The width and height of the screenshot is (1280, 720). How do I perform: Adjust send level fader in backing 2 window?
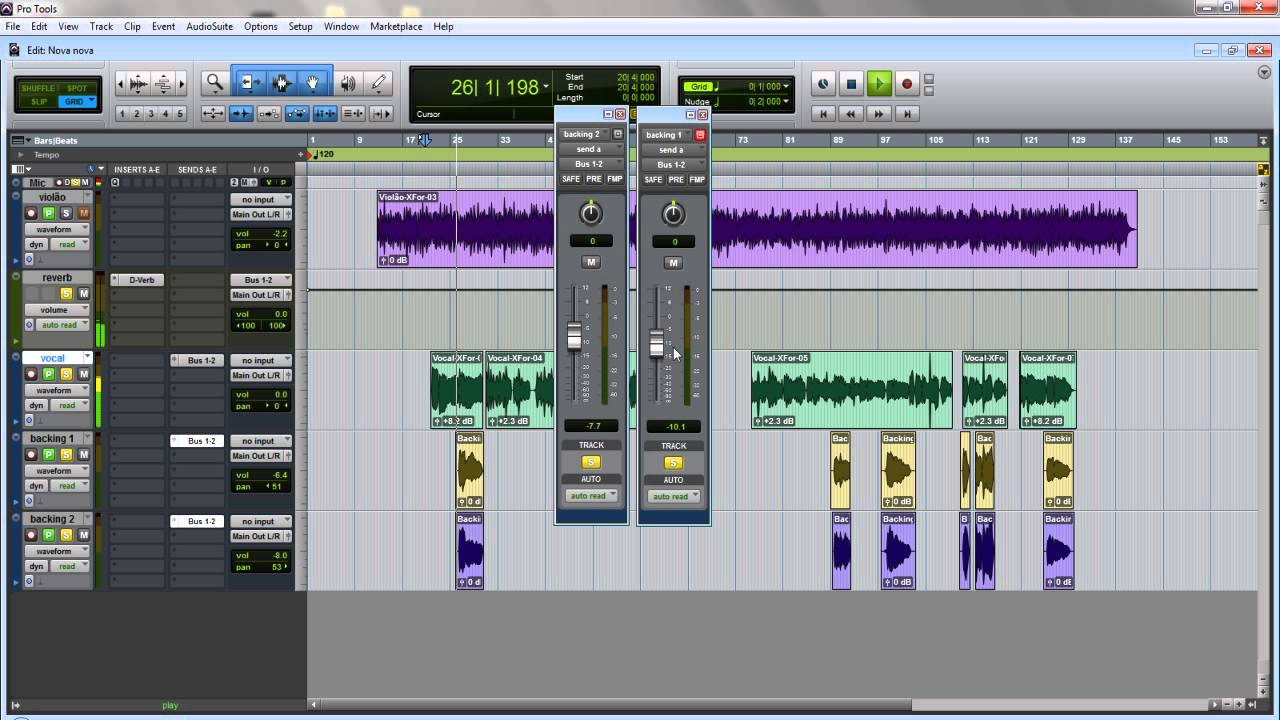coord(574,336)
